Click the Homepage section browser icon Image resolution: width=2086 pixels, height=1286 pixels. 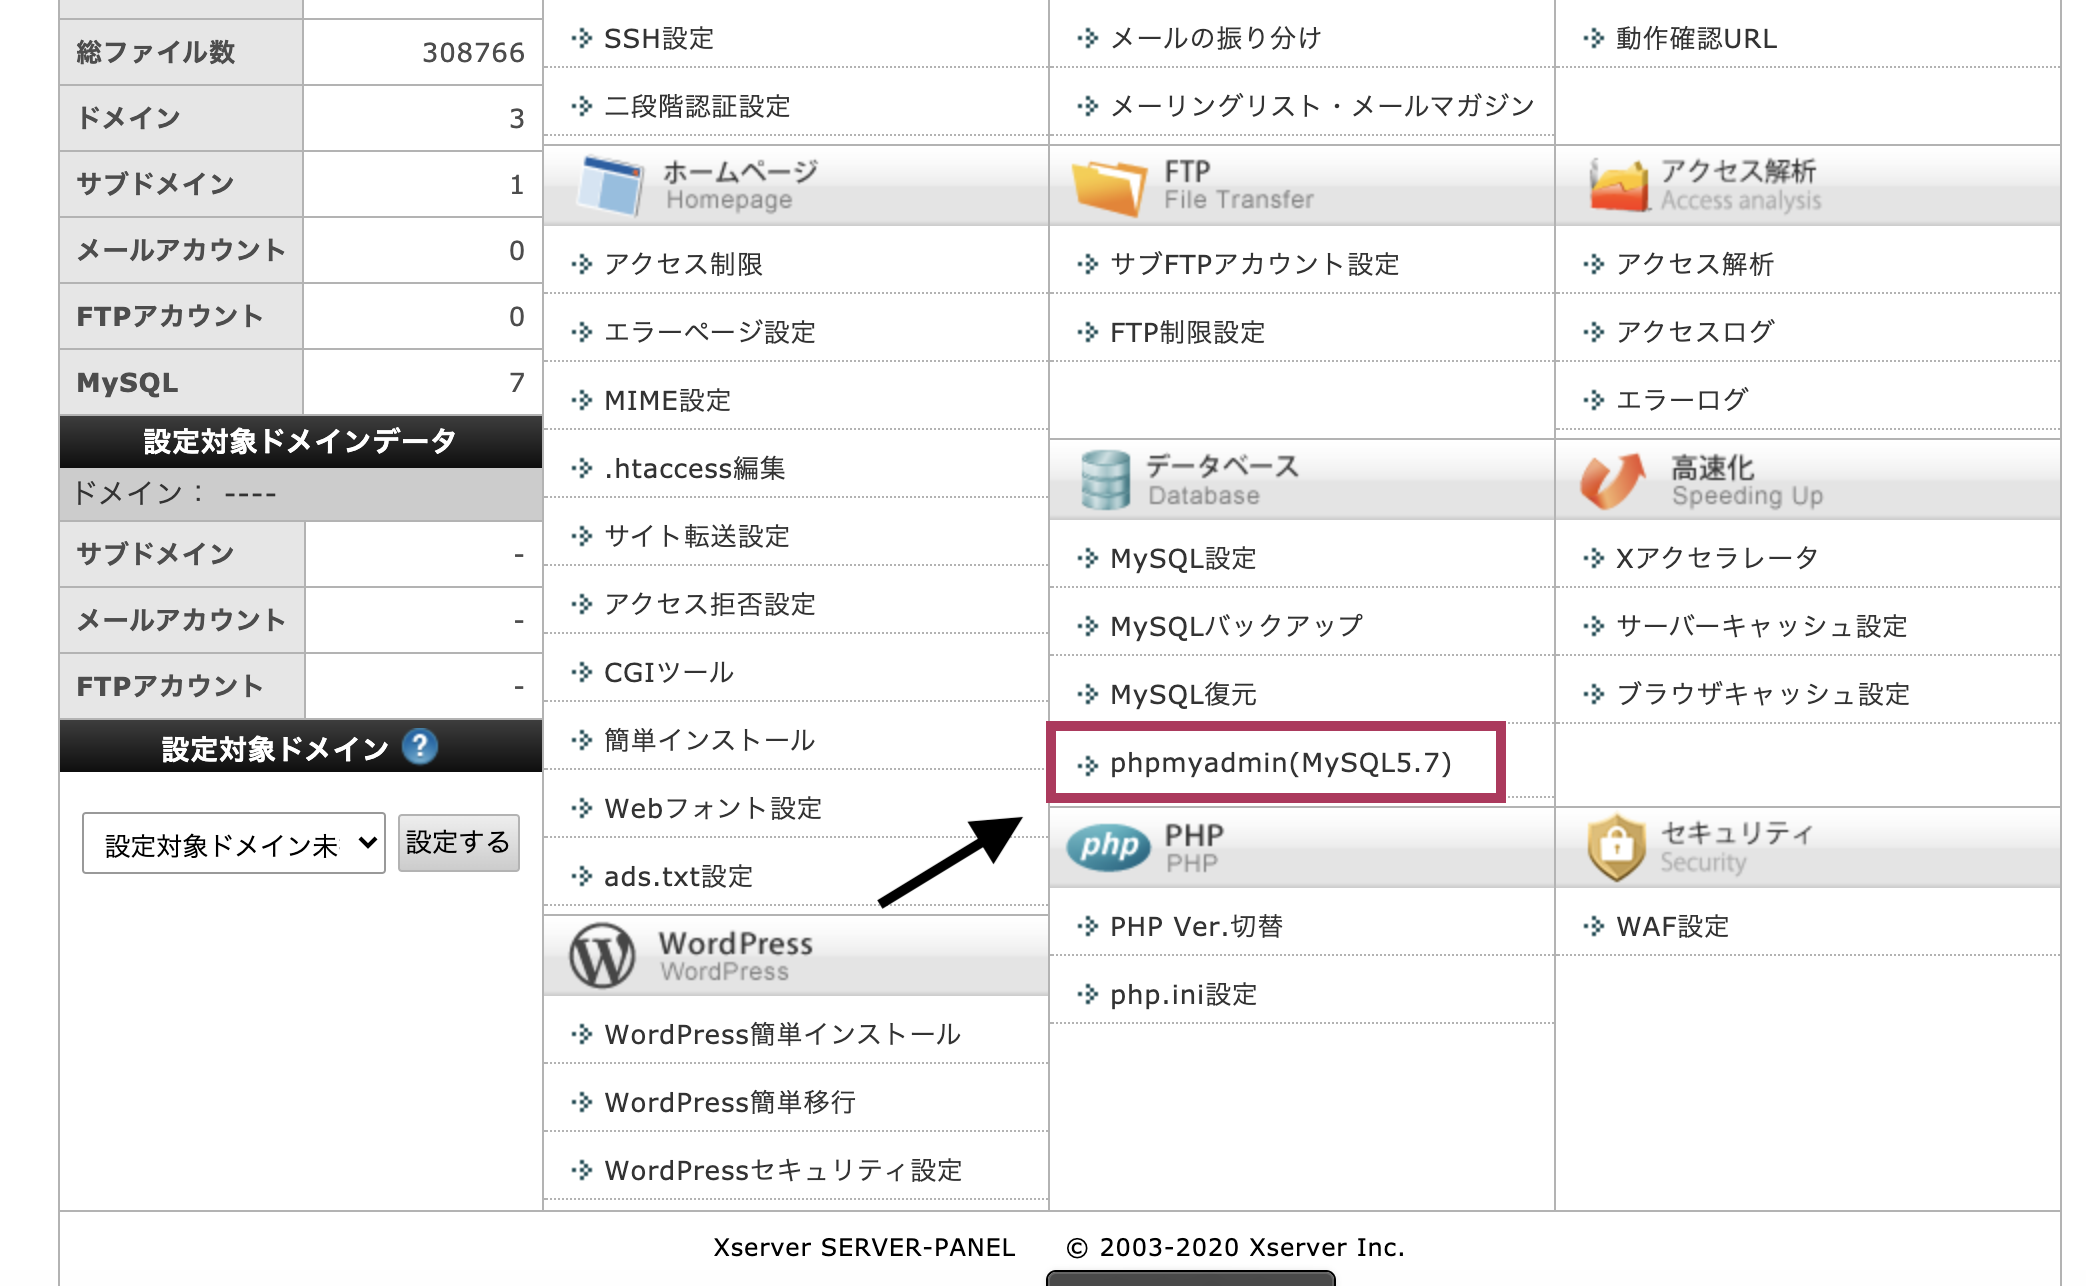click(x=609, y=186)
